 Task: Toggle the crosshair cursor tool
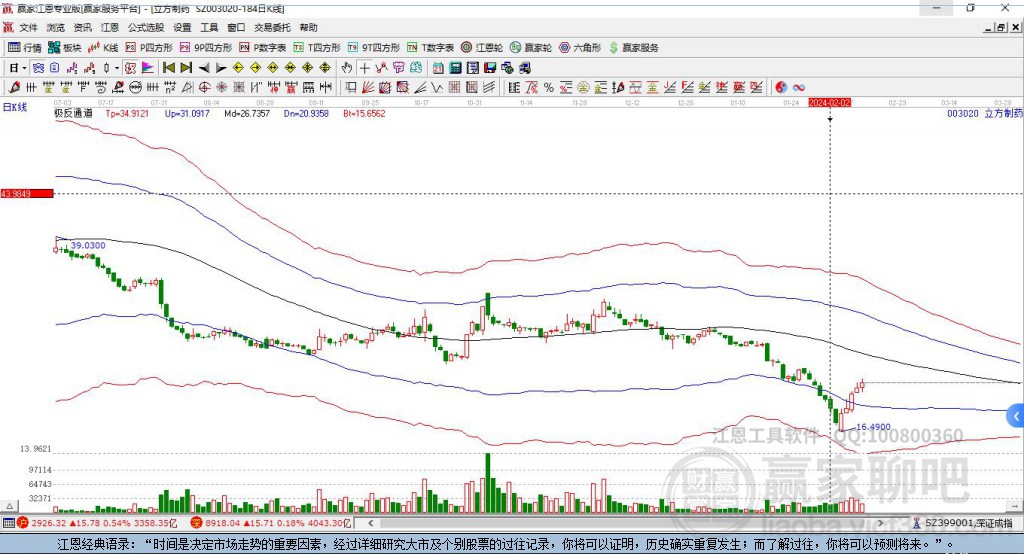pos(365,67)
